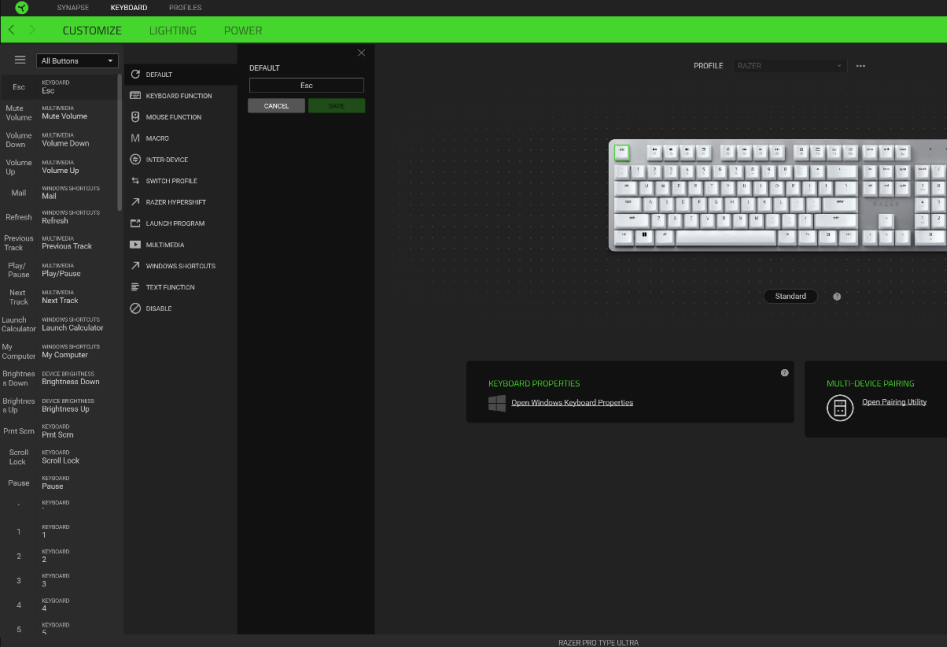
Task: Open the All Buttons filter dropdown
Action: 77,60
